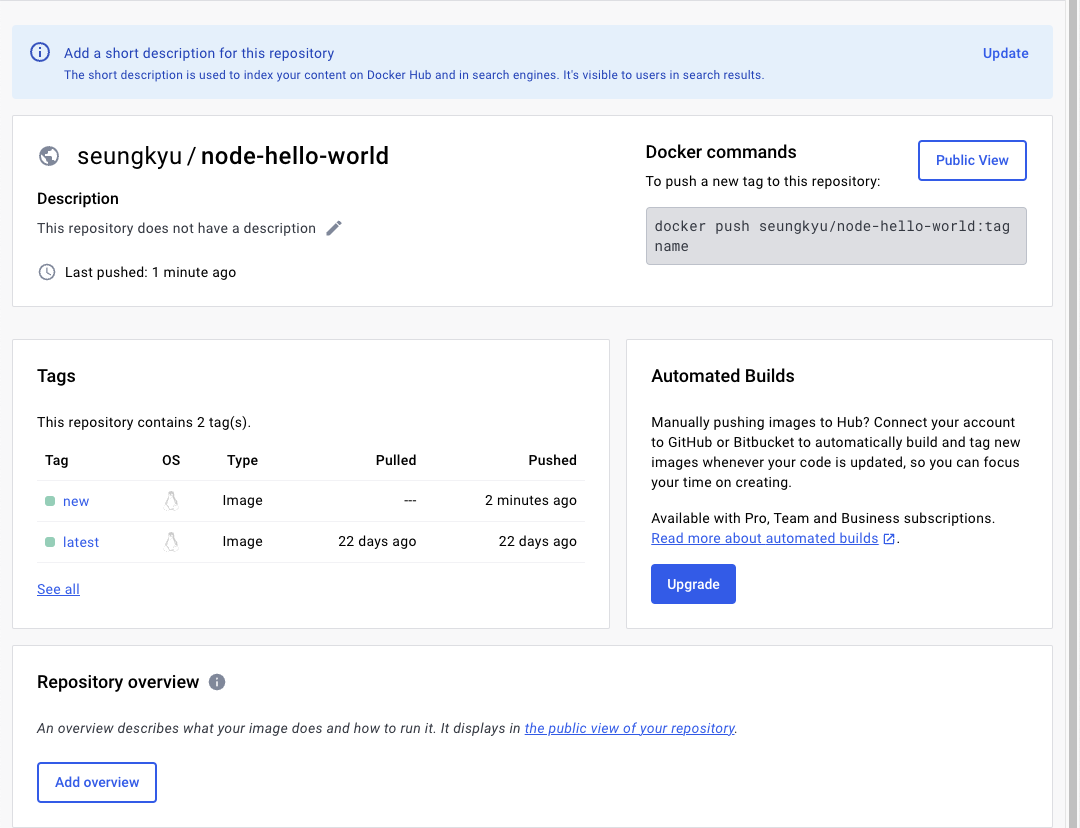This screenshot has width=1080, height=828.
Task: Click 'Add a short description for this repository' text
Action: click(199, 53)
